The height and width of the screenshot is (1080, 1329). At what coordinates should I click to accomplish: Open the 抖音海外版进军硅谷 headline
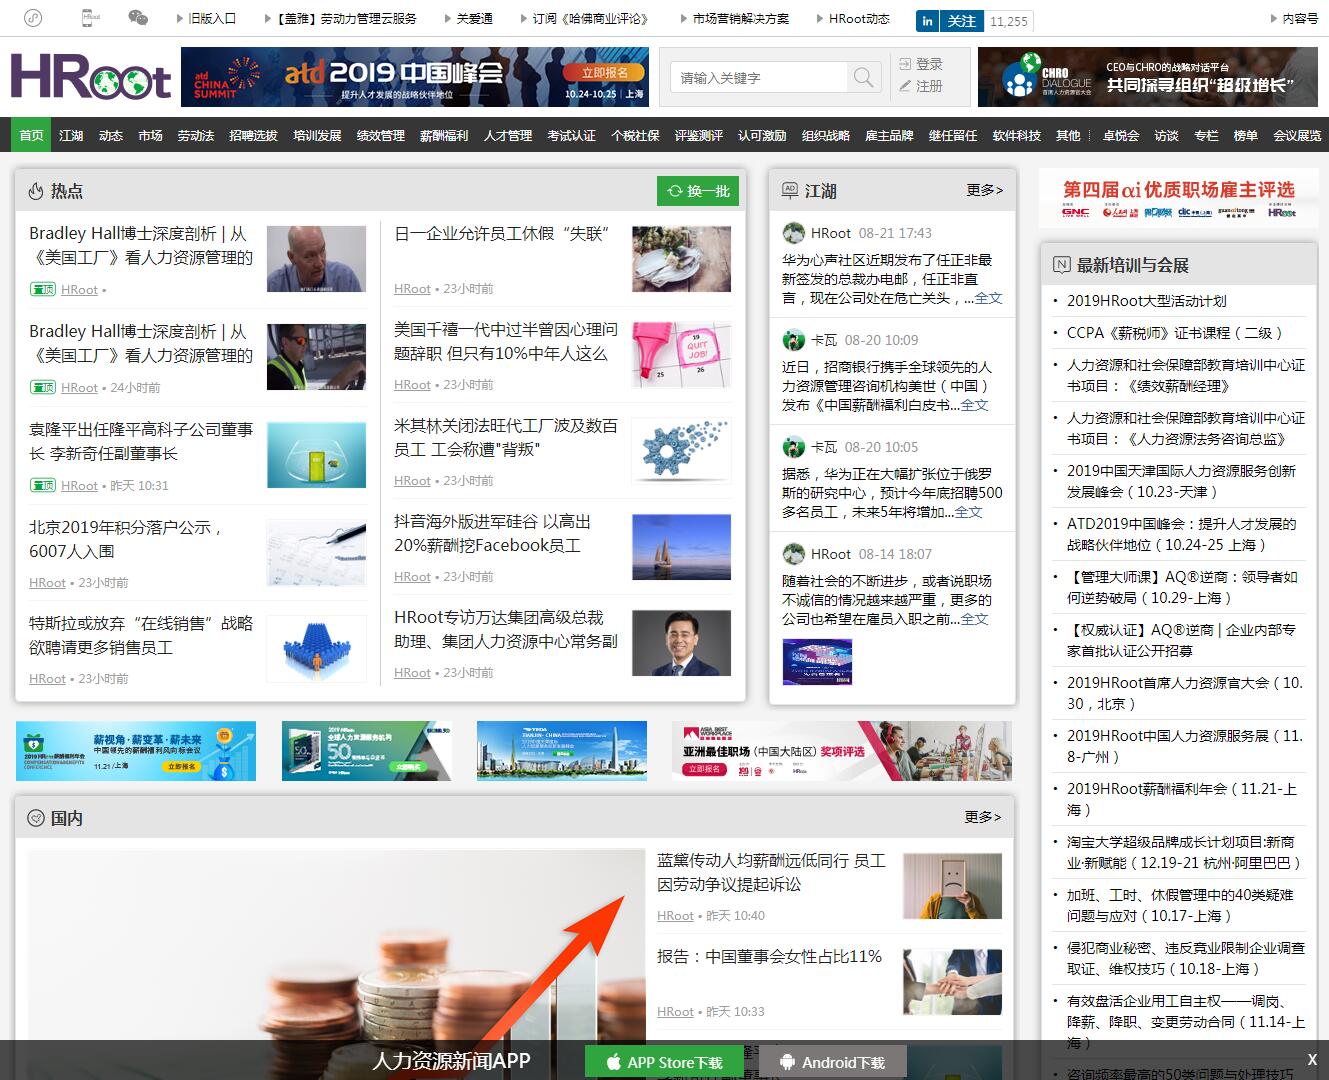tap(492, 533)
